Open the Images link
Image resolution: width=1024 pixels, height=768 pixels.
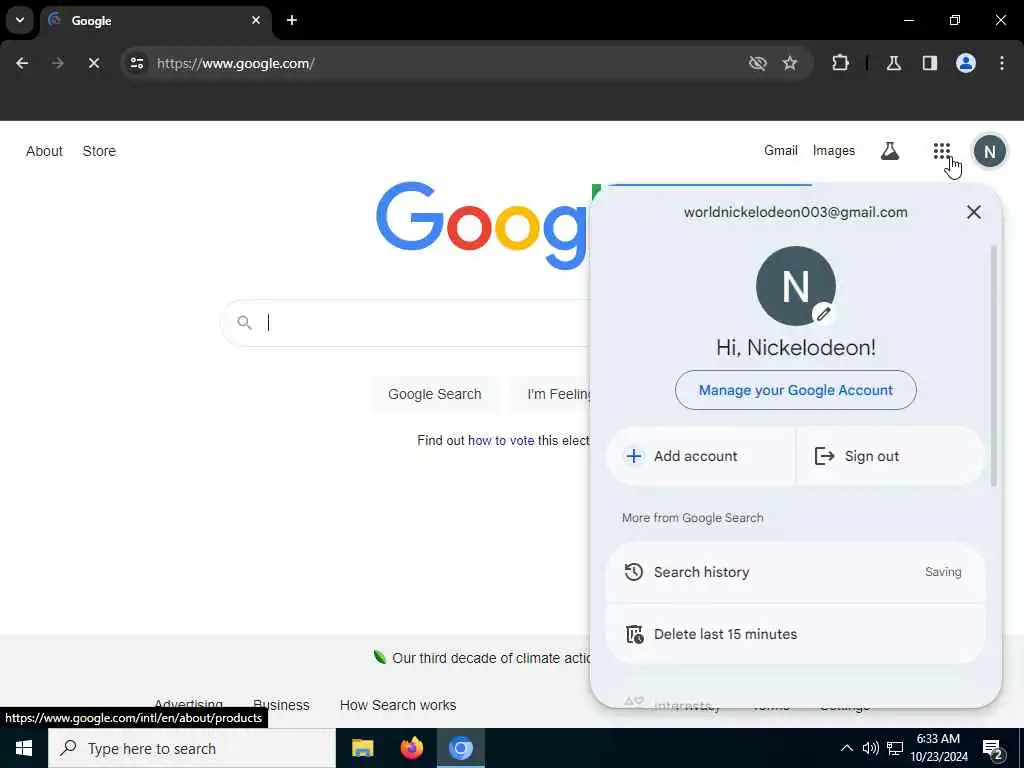tap(833, 150)
